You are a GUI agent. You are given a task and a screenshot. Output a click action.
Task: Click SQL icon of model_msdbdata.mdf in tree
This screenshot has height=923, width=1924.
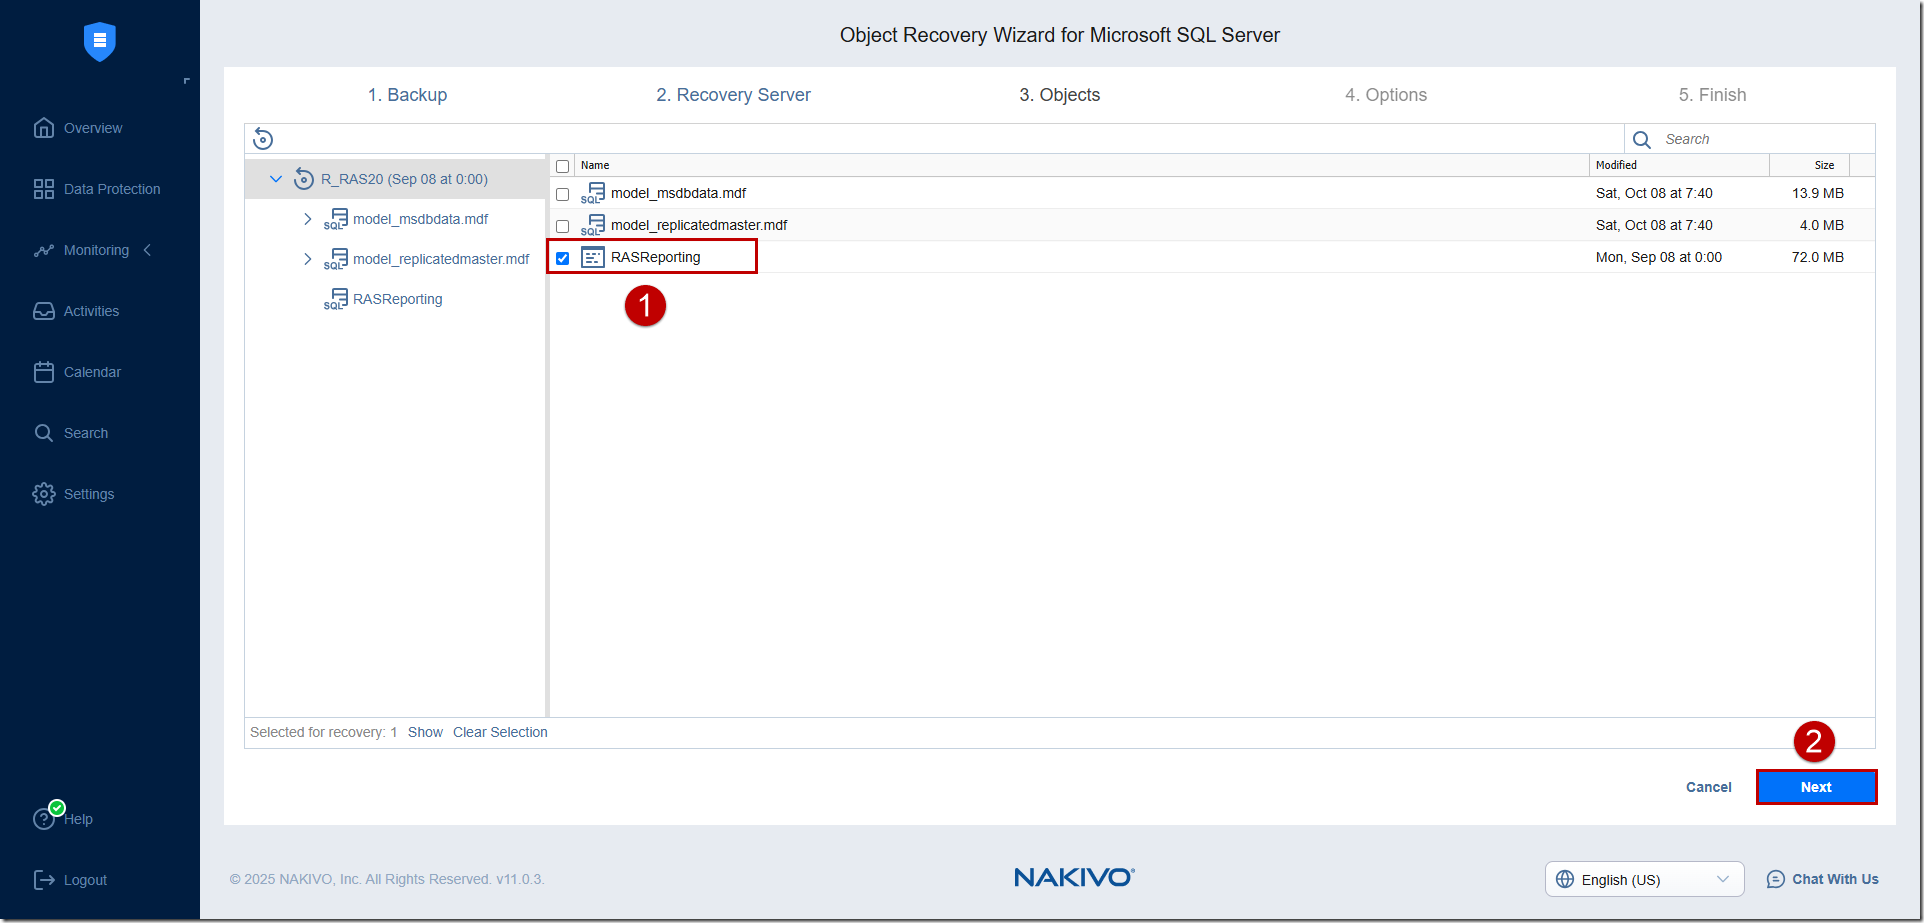[336, 219]
